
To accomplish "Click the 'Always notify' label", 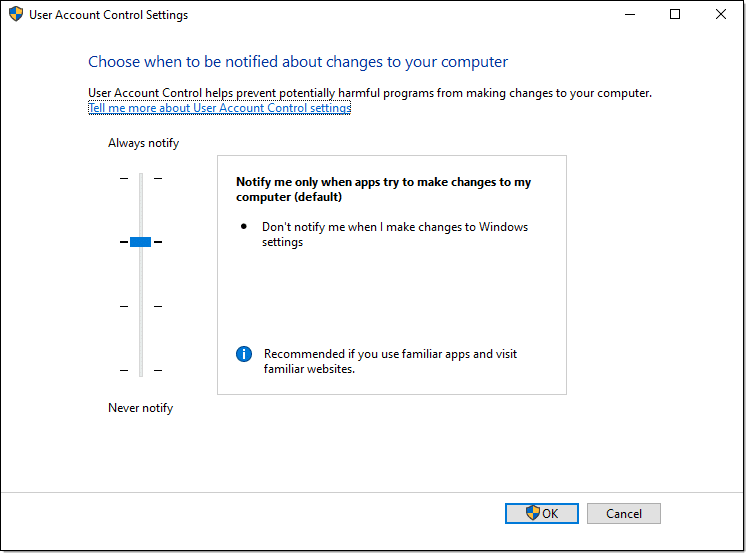I will [x=143, y=143].
